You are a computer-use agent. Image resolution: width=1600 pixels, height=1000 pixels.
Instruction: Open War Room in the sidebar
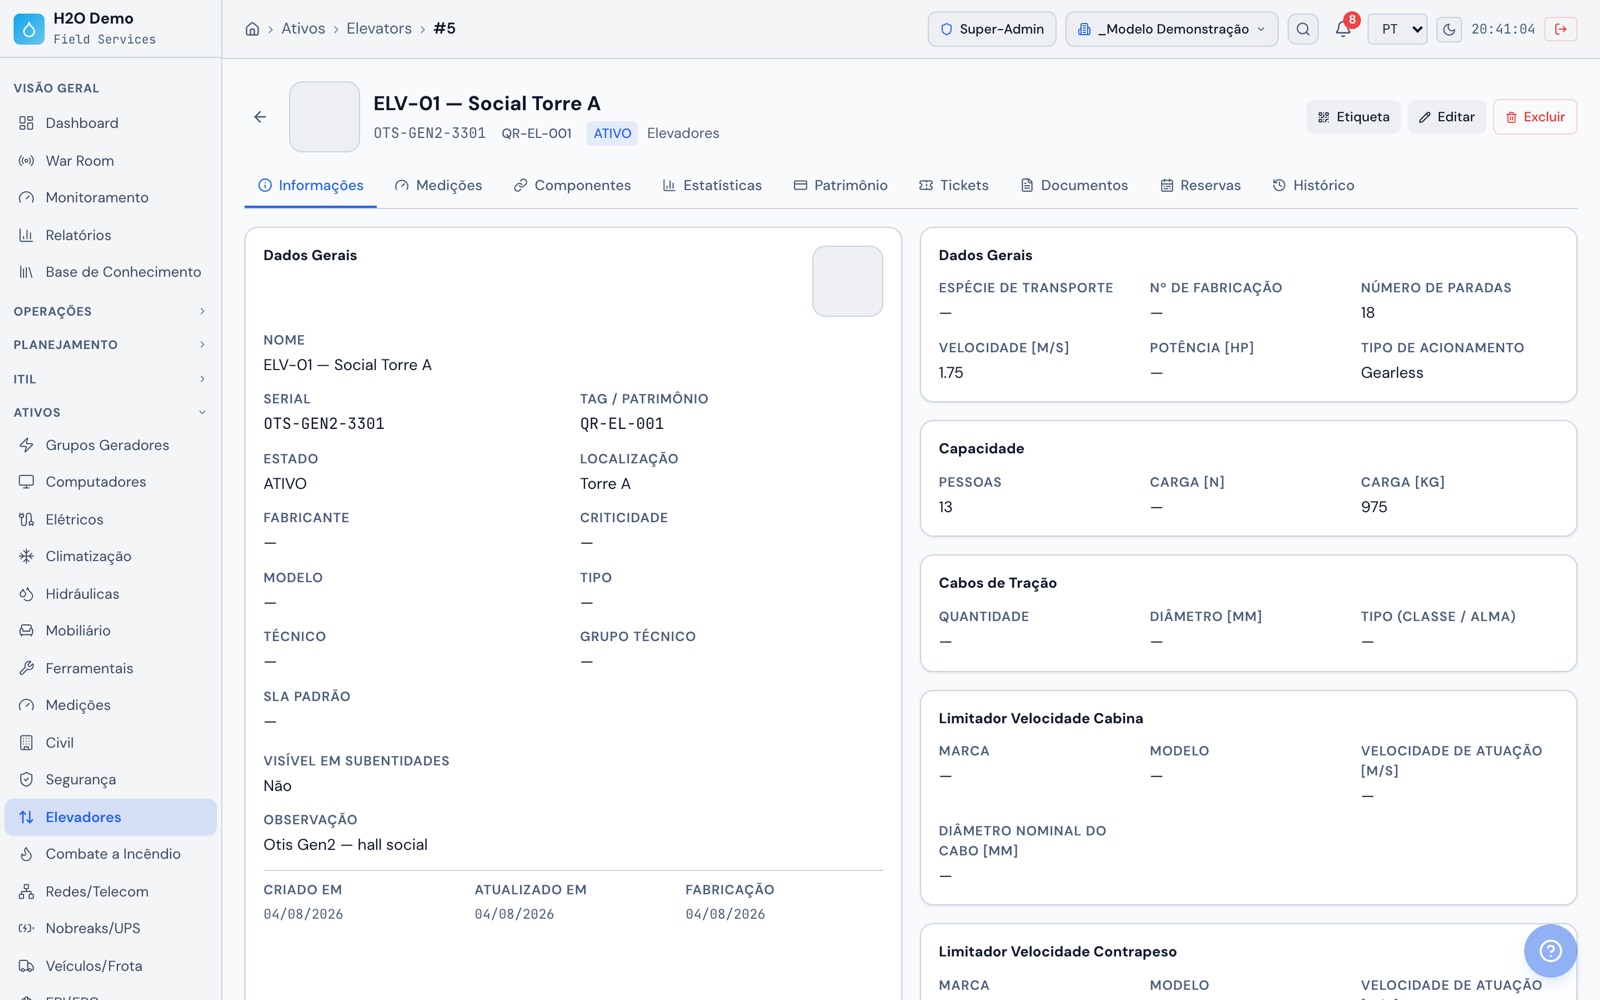[x=111, y=161]
